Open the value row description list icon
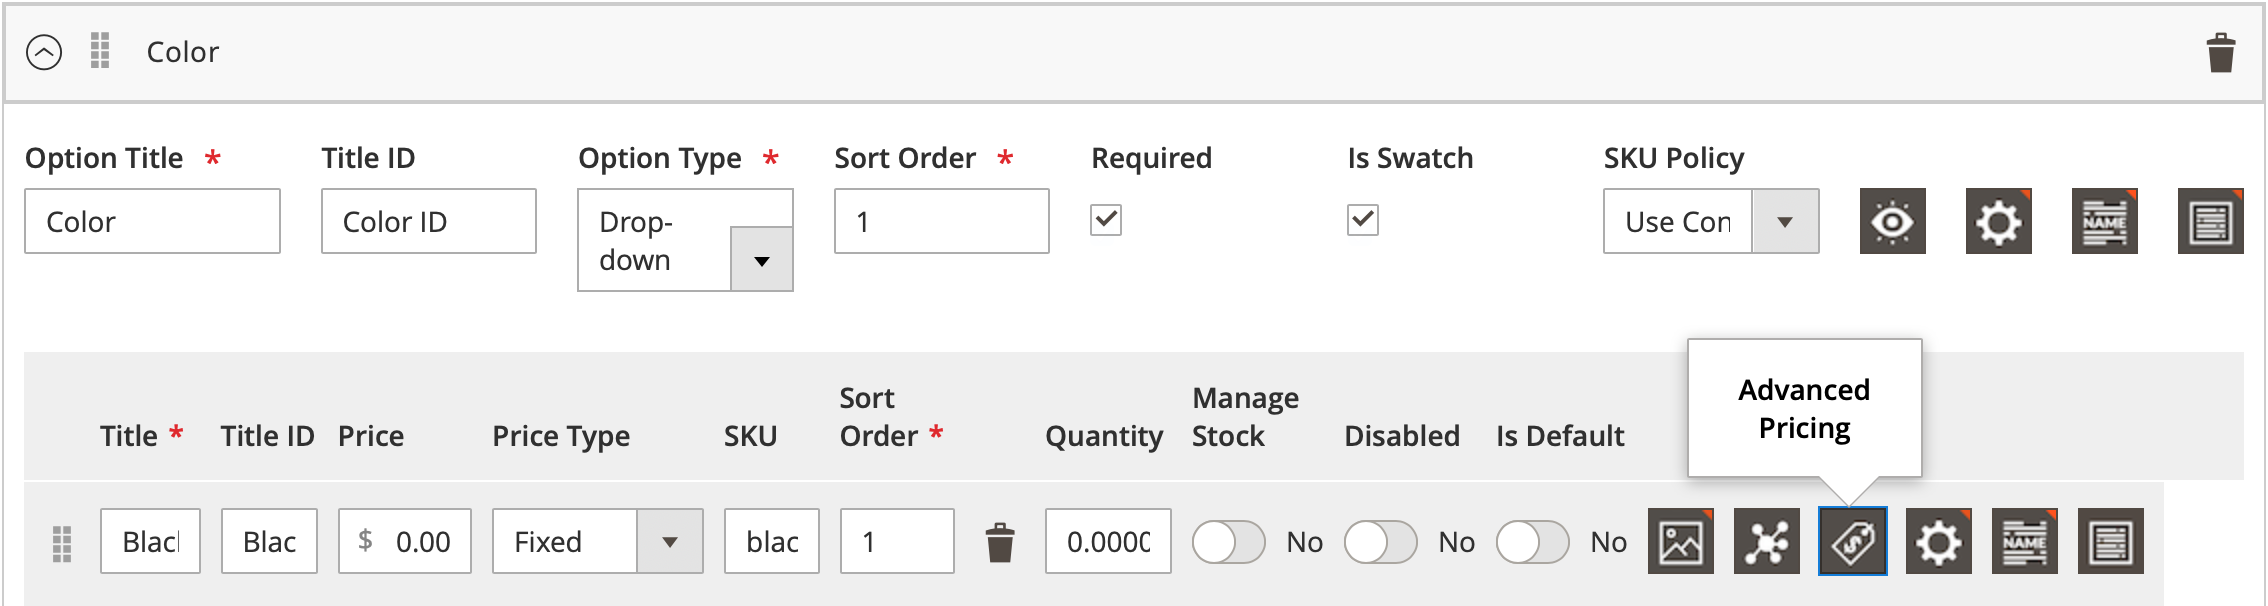The width and height of the screenshot is (2268, 606). pos(2111,541)
